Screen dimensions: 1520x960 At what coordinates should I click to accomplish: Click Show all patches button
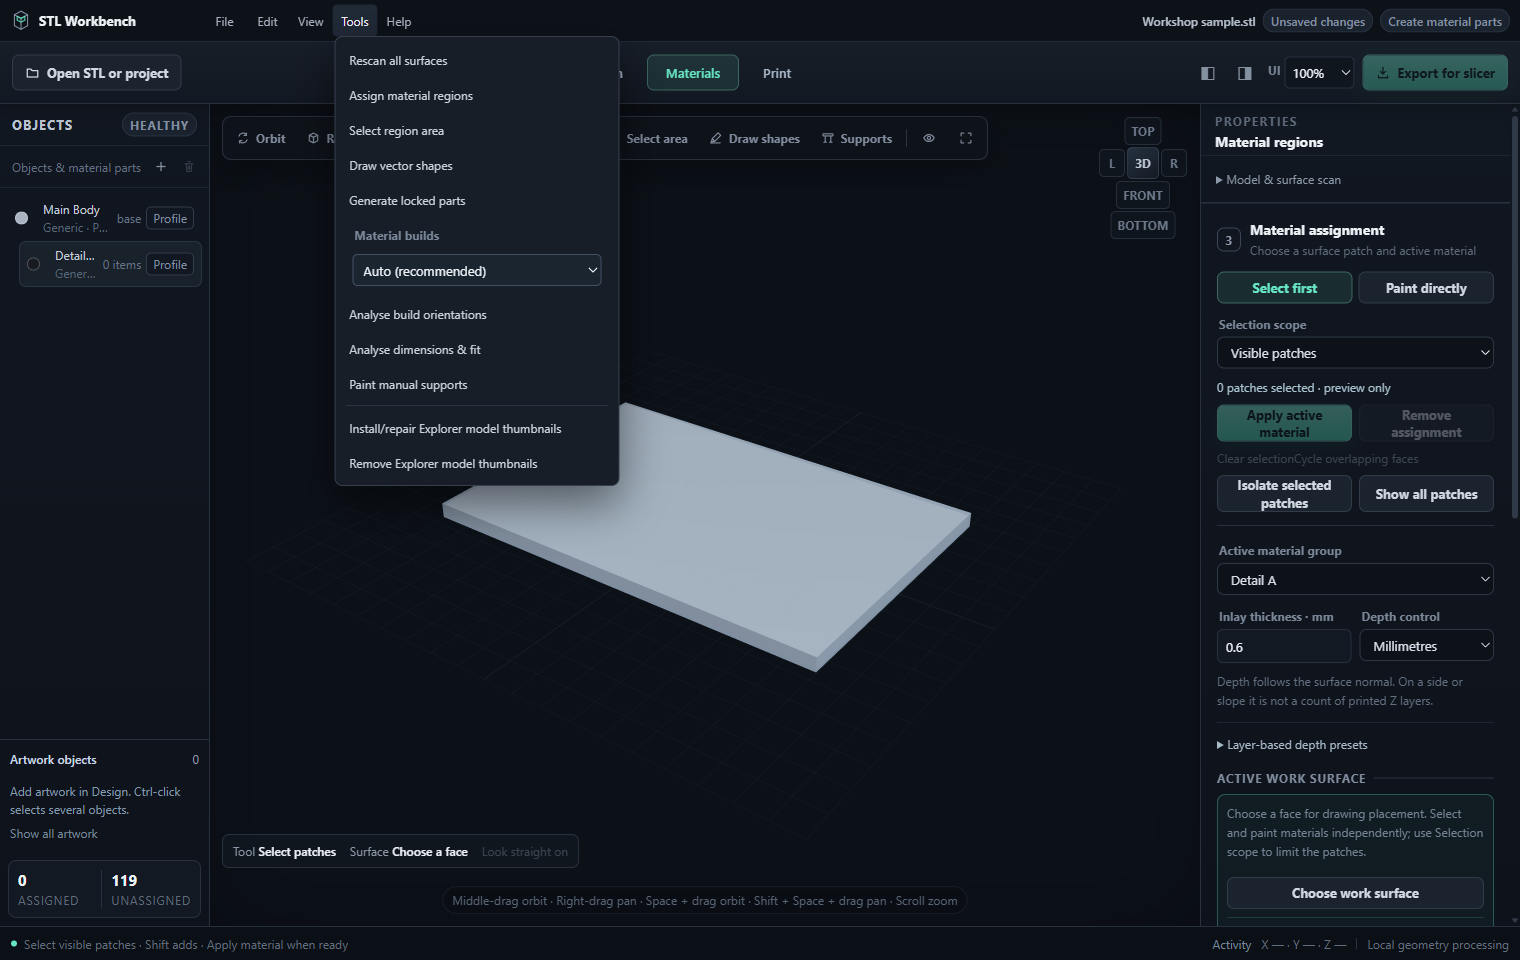tap(1426, 494)
